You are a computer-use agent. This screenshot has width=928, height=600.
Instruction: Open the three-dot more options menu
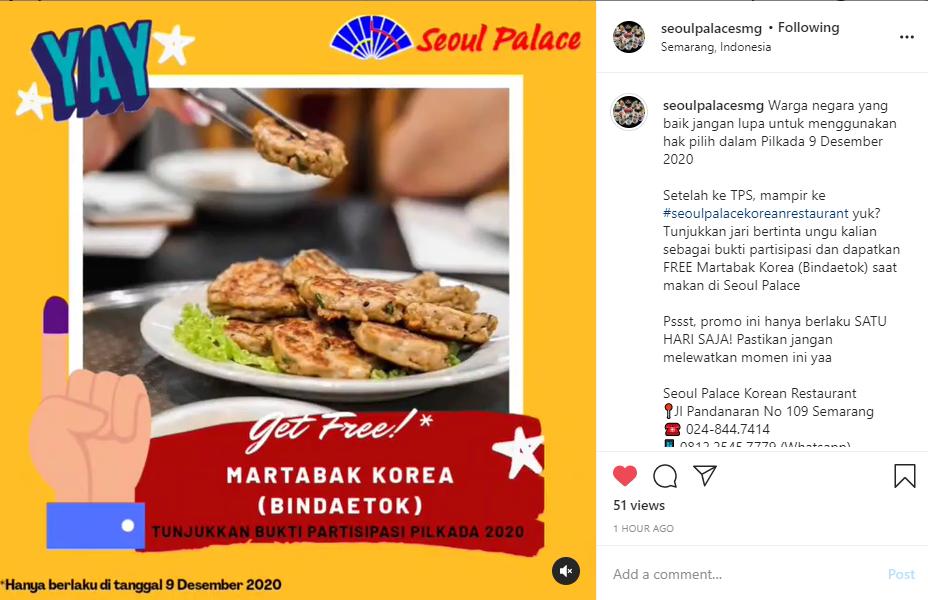907,37
